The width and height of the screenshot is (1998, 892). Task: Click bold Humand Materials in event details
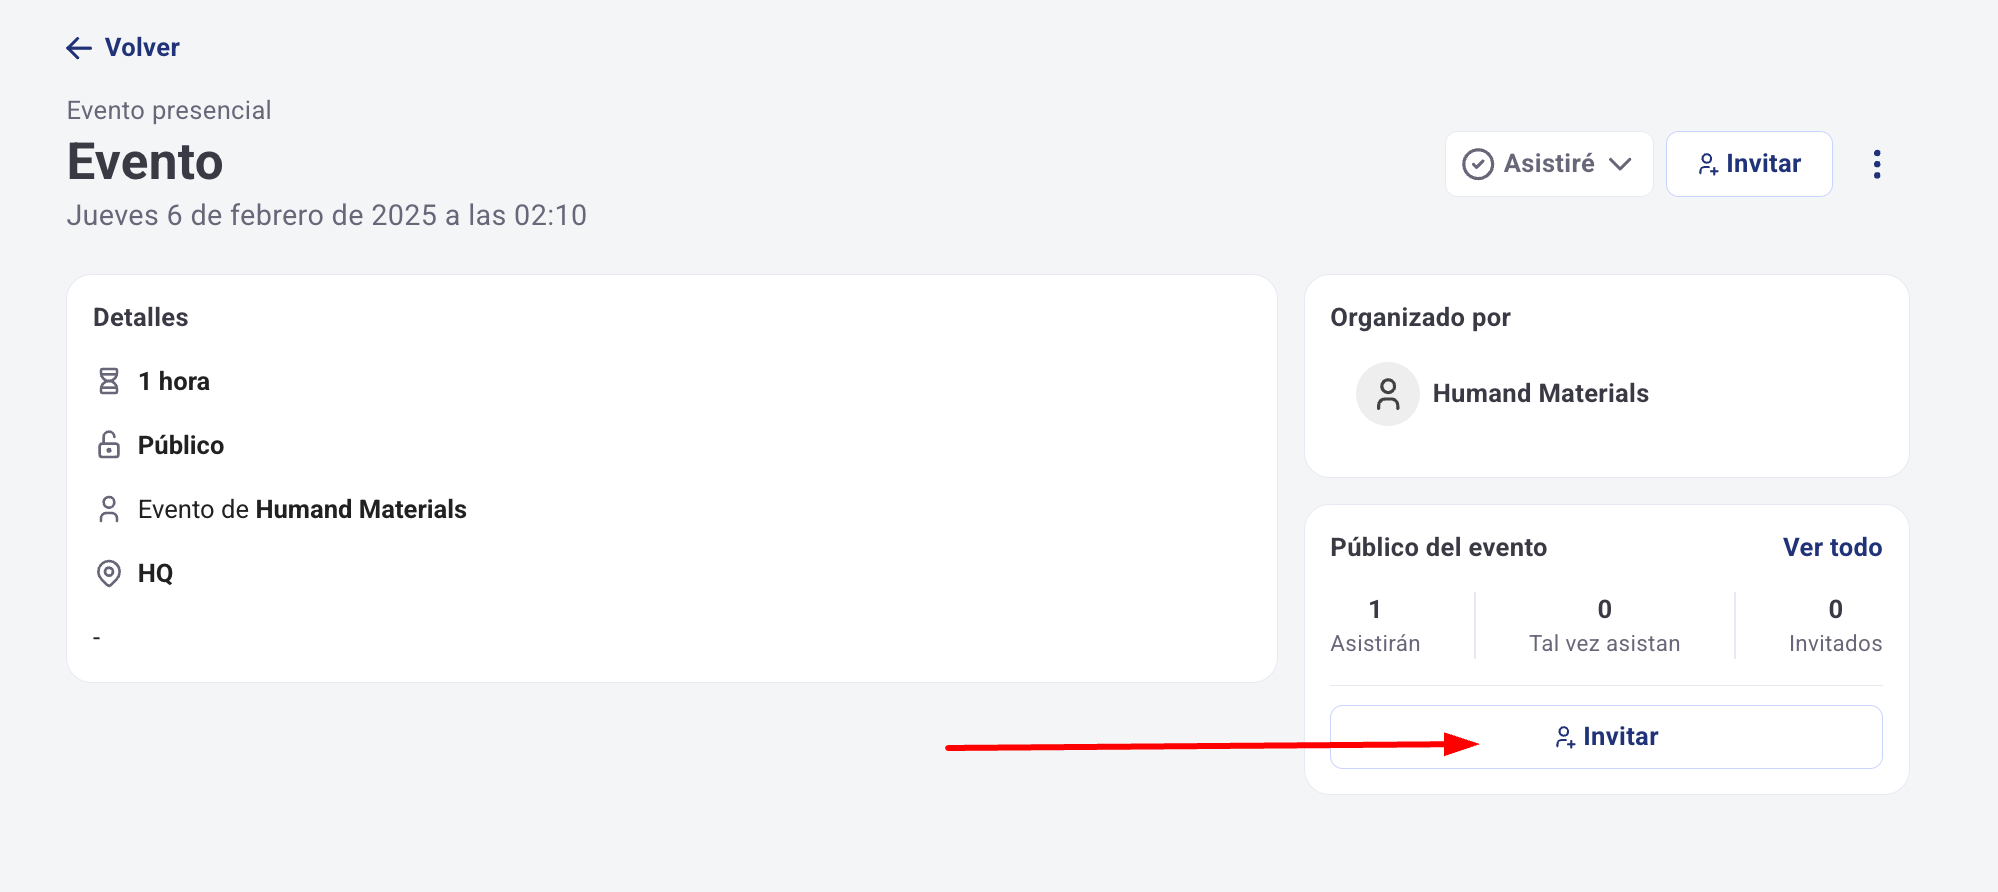coord(361,509)
